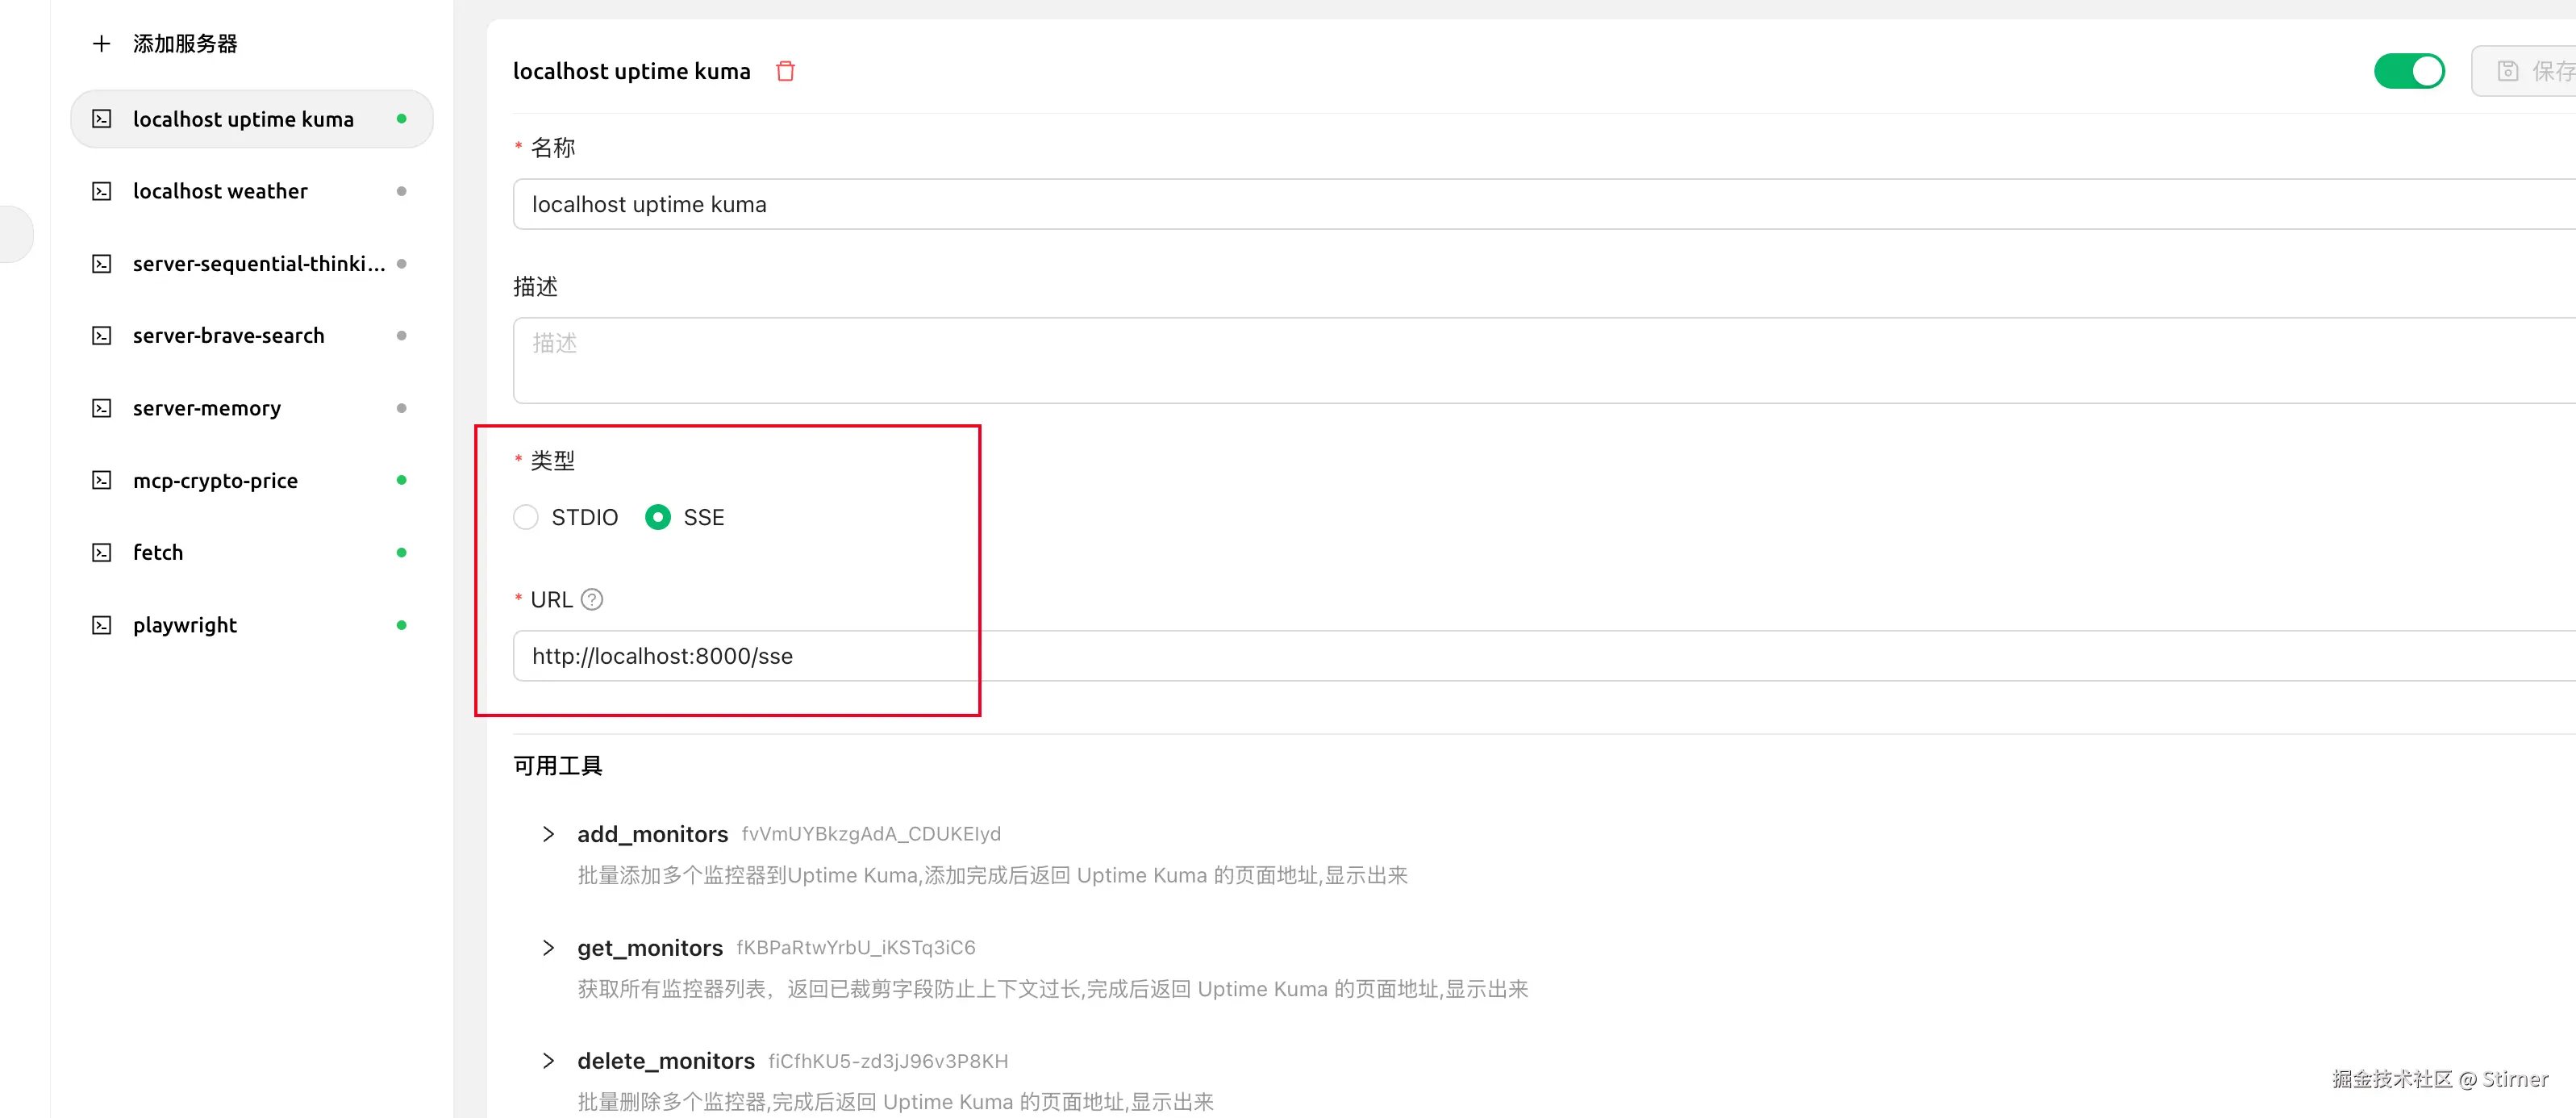2576x1118 pixels.
Task: Click the red trash delete icon
Action: pyautogui.click(x=785, y=71)
